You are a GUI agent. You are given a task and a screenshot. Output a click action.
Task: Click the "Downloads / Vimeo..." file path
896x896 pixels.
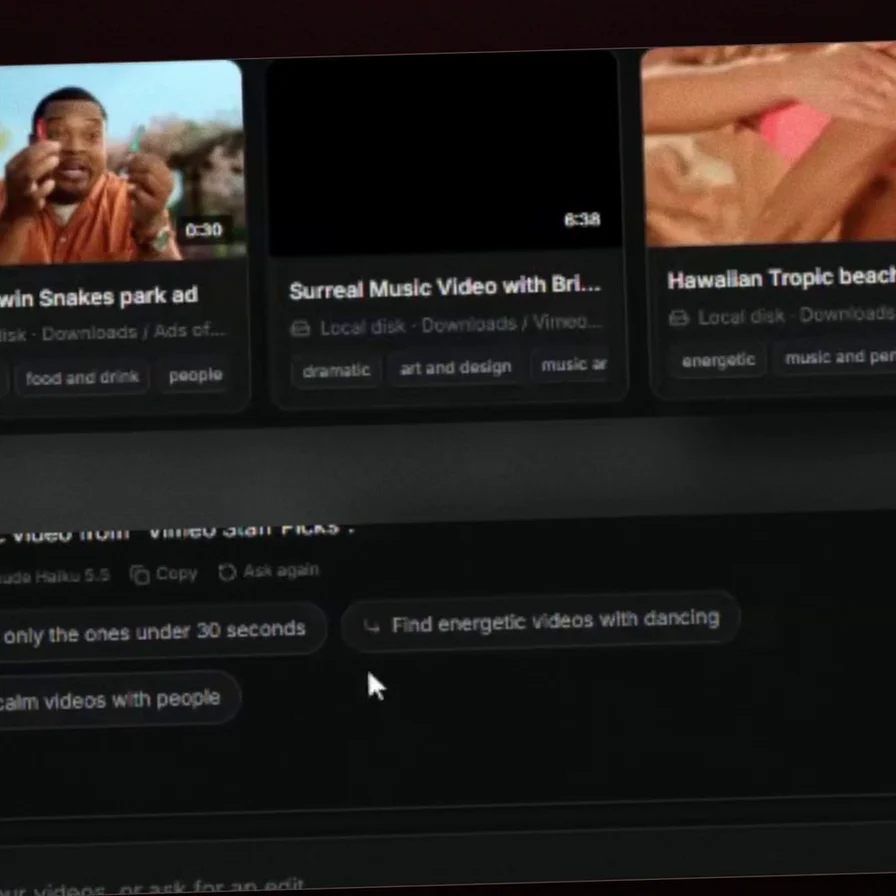tap(511, 323)
